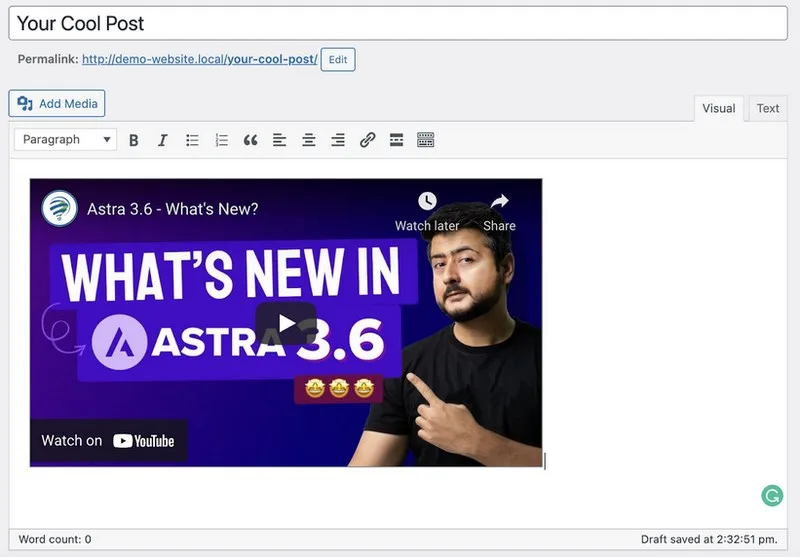800x557 pixels.
Task: Play the embedded Astra 3.6 video
Action: coord(286,323)
